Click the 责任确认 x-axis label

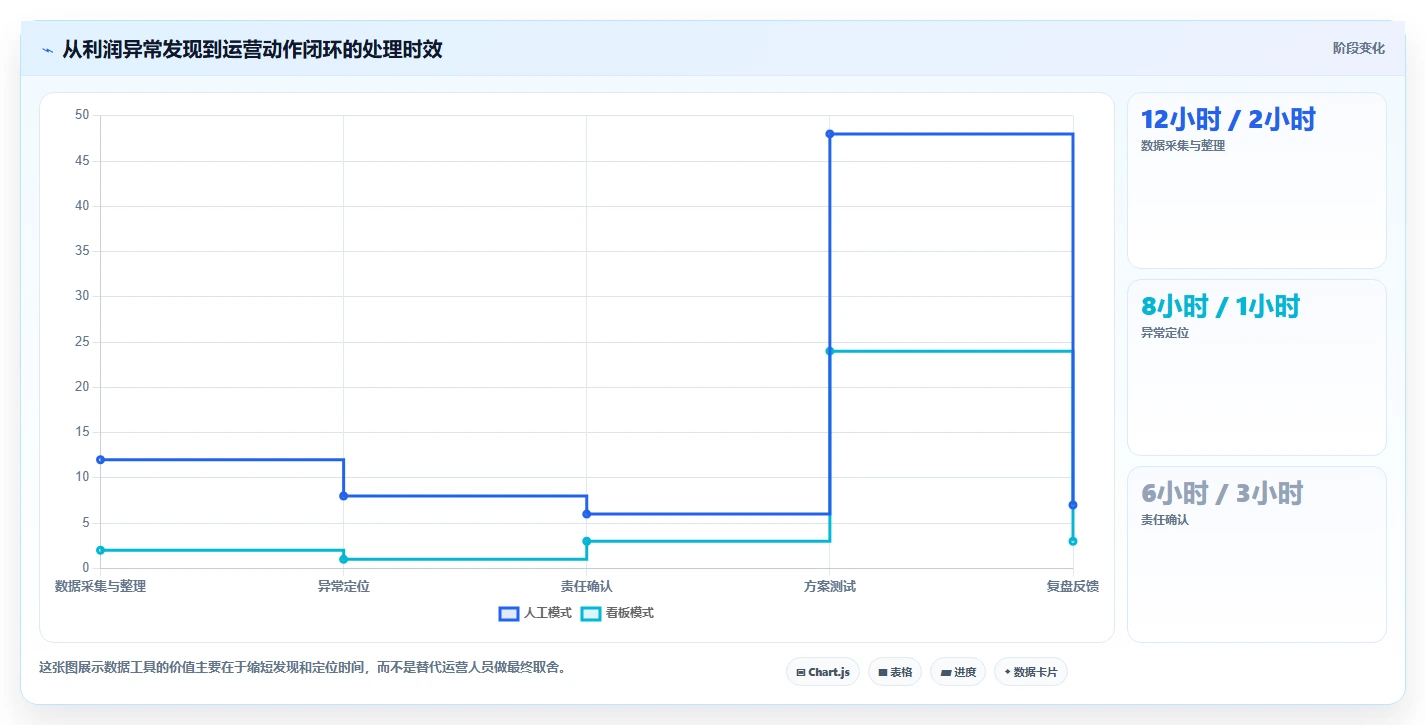tap(587, 586)
